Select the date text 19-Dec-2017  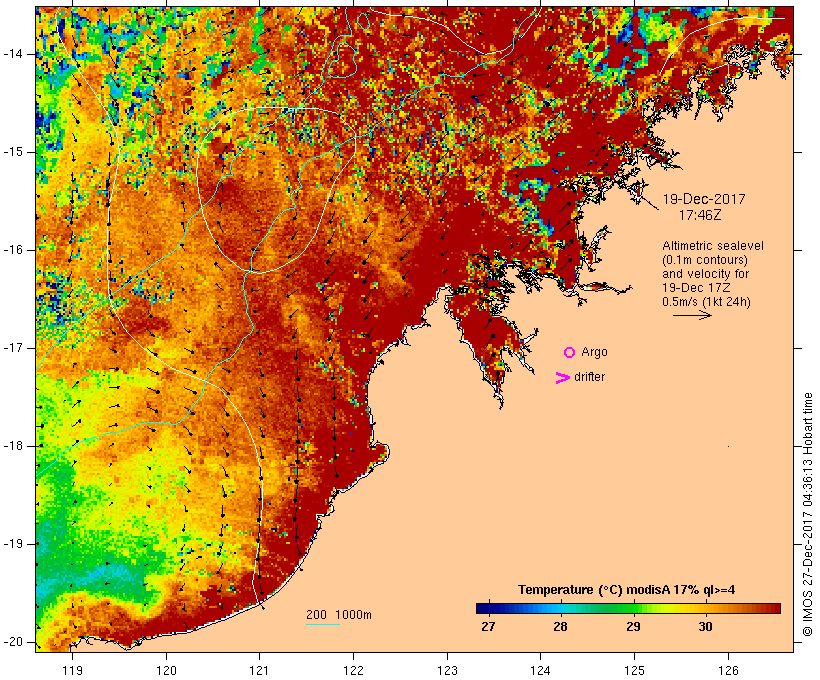click(x=704, y=199)
